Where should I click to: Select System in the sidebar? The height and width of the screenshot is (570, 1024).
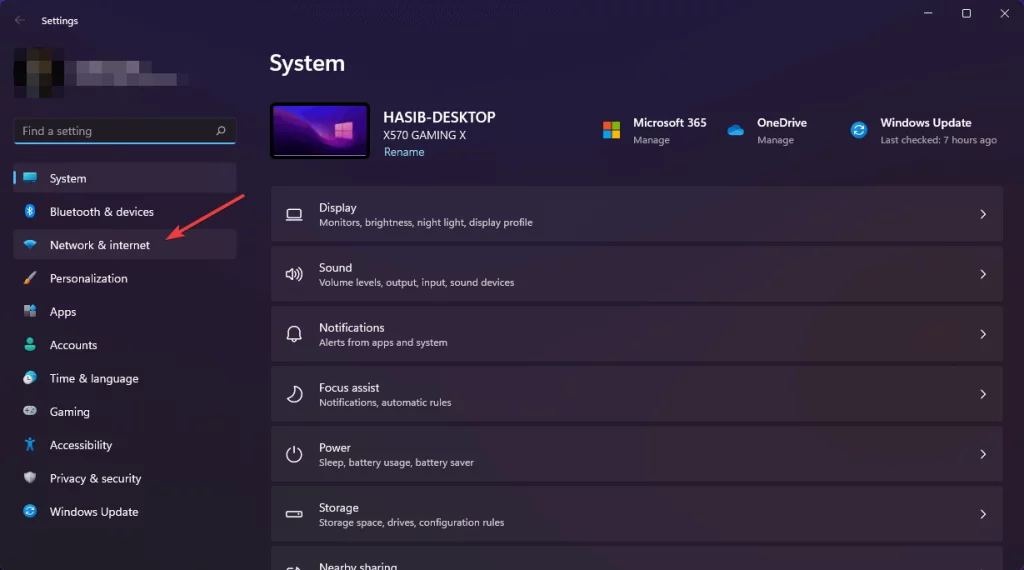pos(125,178)
